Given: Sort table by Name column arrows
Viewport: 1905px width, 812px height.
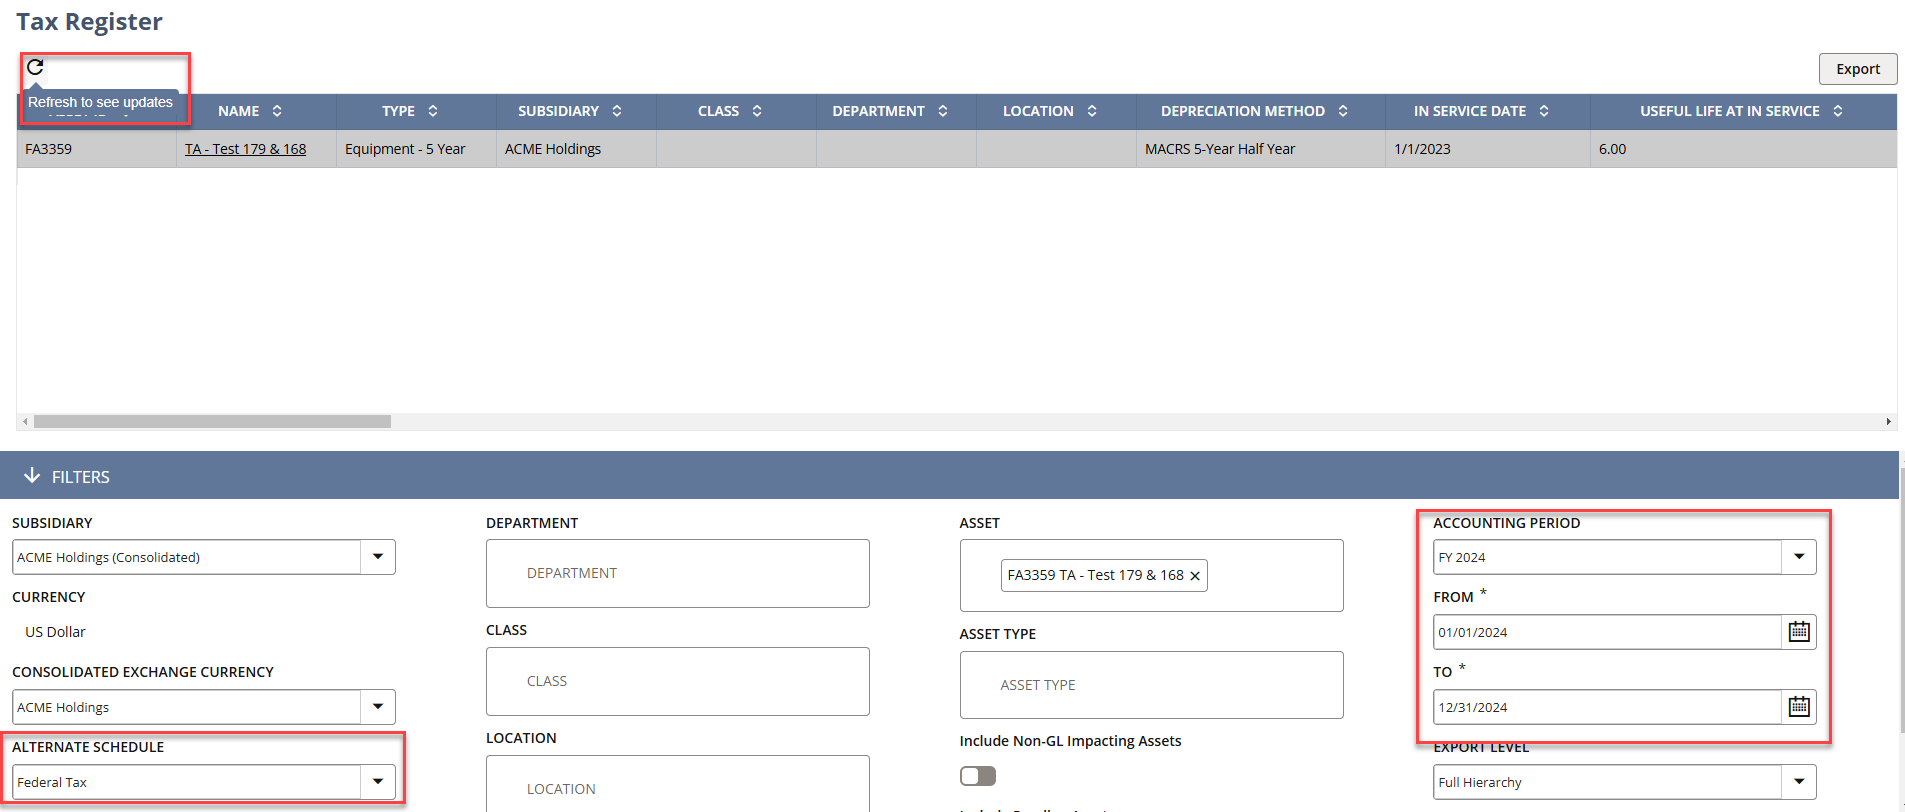Looking at the screenshot, I should coord(277,111).
